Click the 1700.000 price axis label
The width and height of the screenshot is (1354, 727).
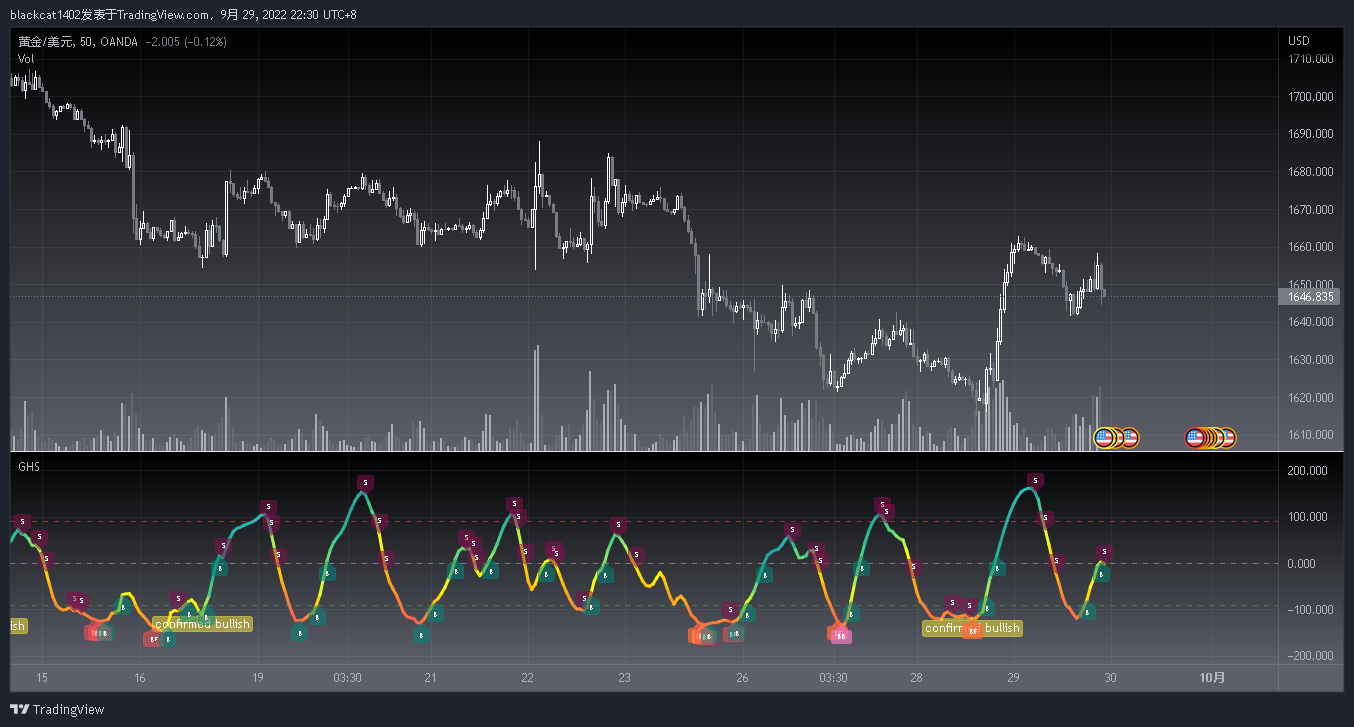coord(1311,97)
